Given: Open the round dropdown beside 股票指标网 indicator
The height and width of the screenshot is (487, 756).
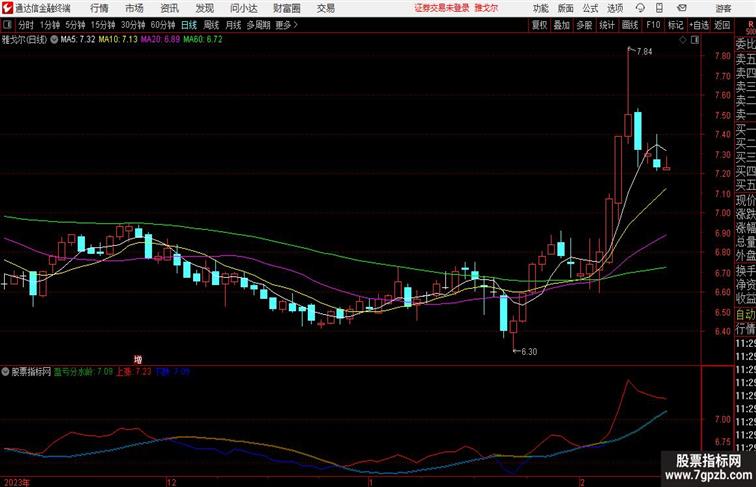Looking at the screenshot, I should tap(5, 372).
